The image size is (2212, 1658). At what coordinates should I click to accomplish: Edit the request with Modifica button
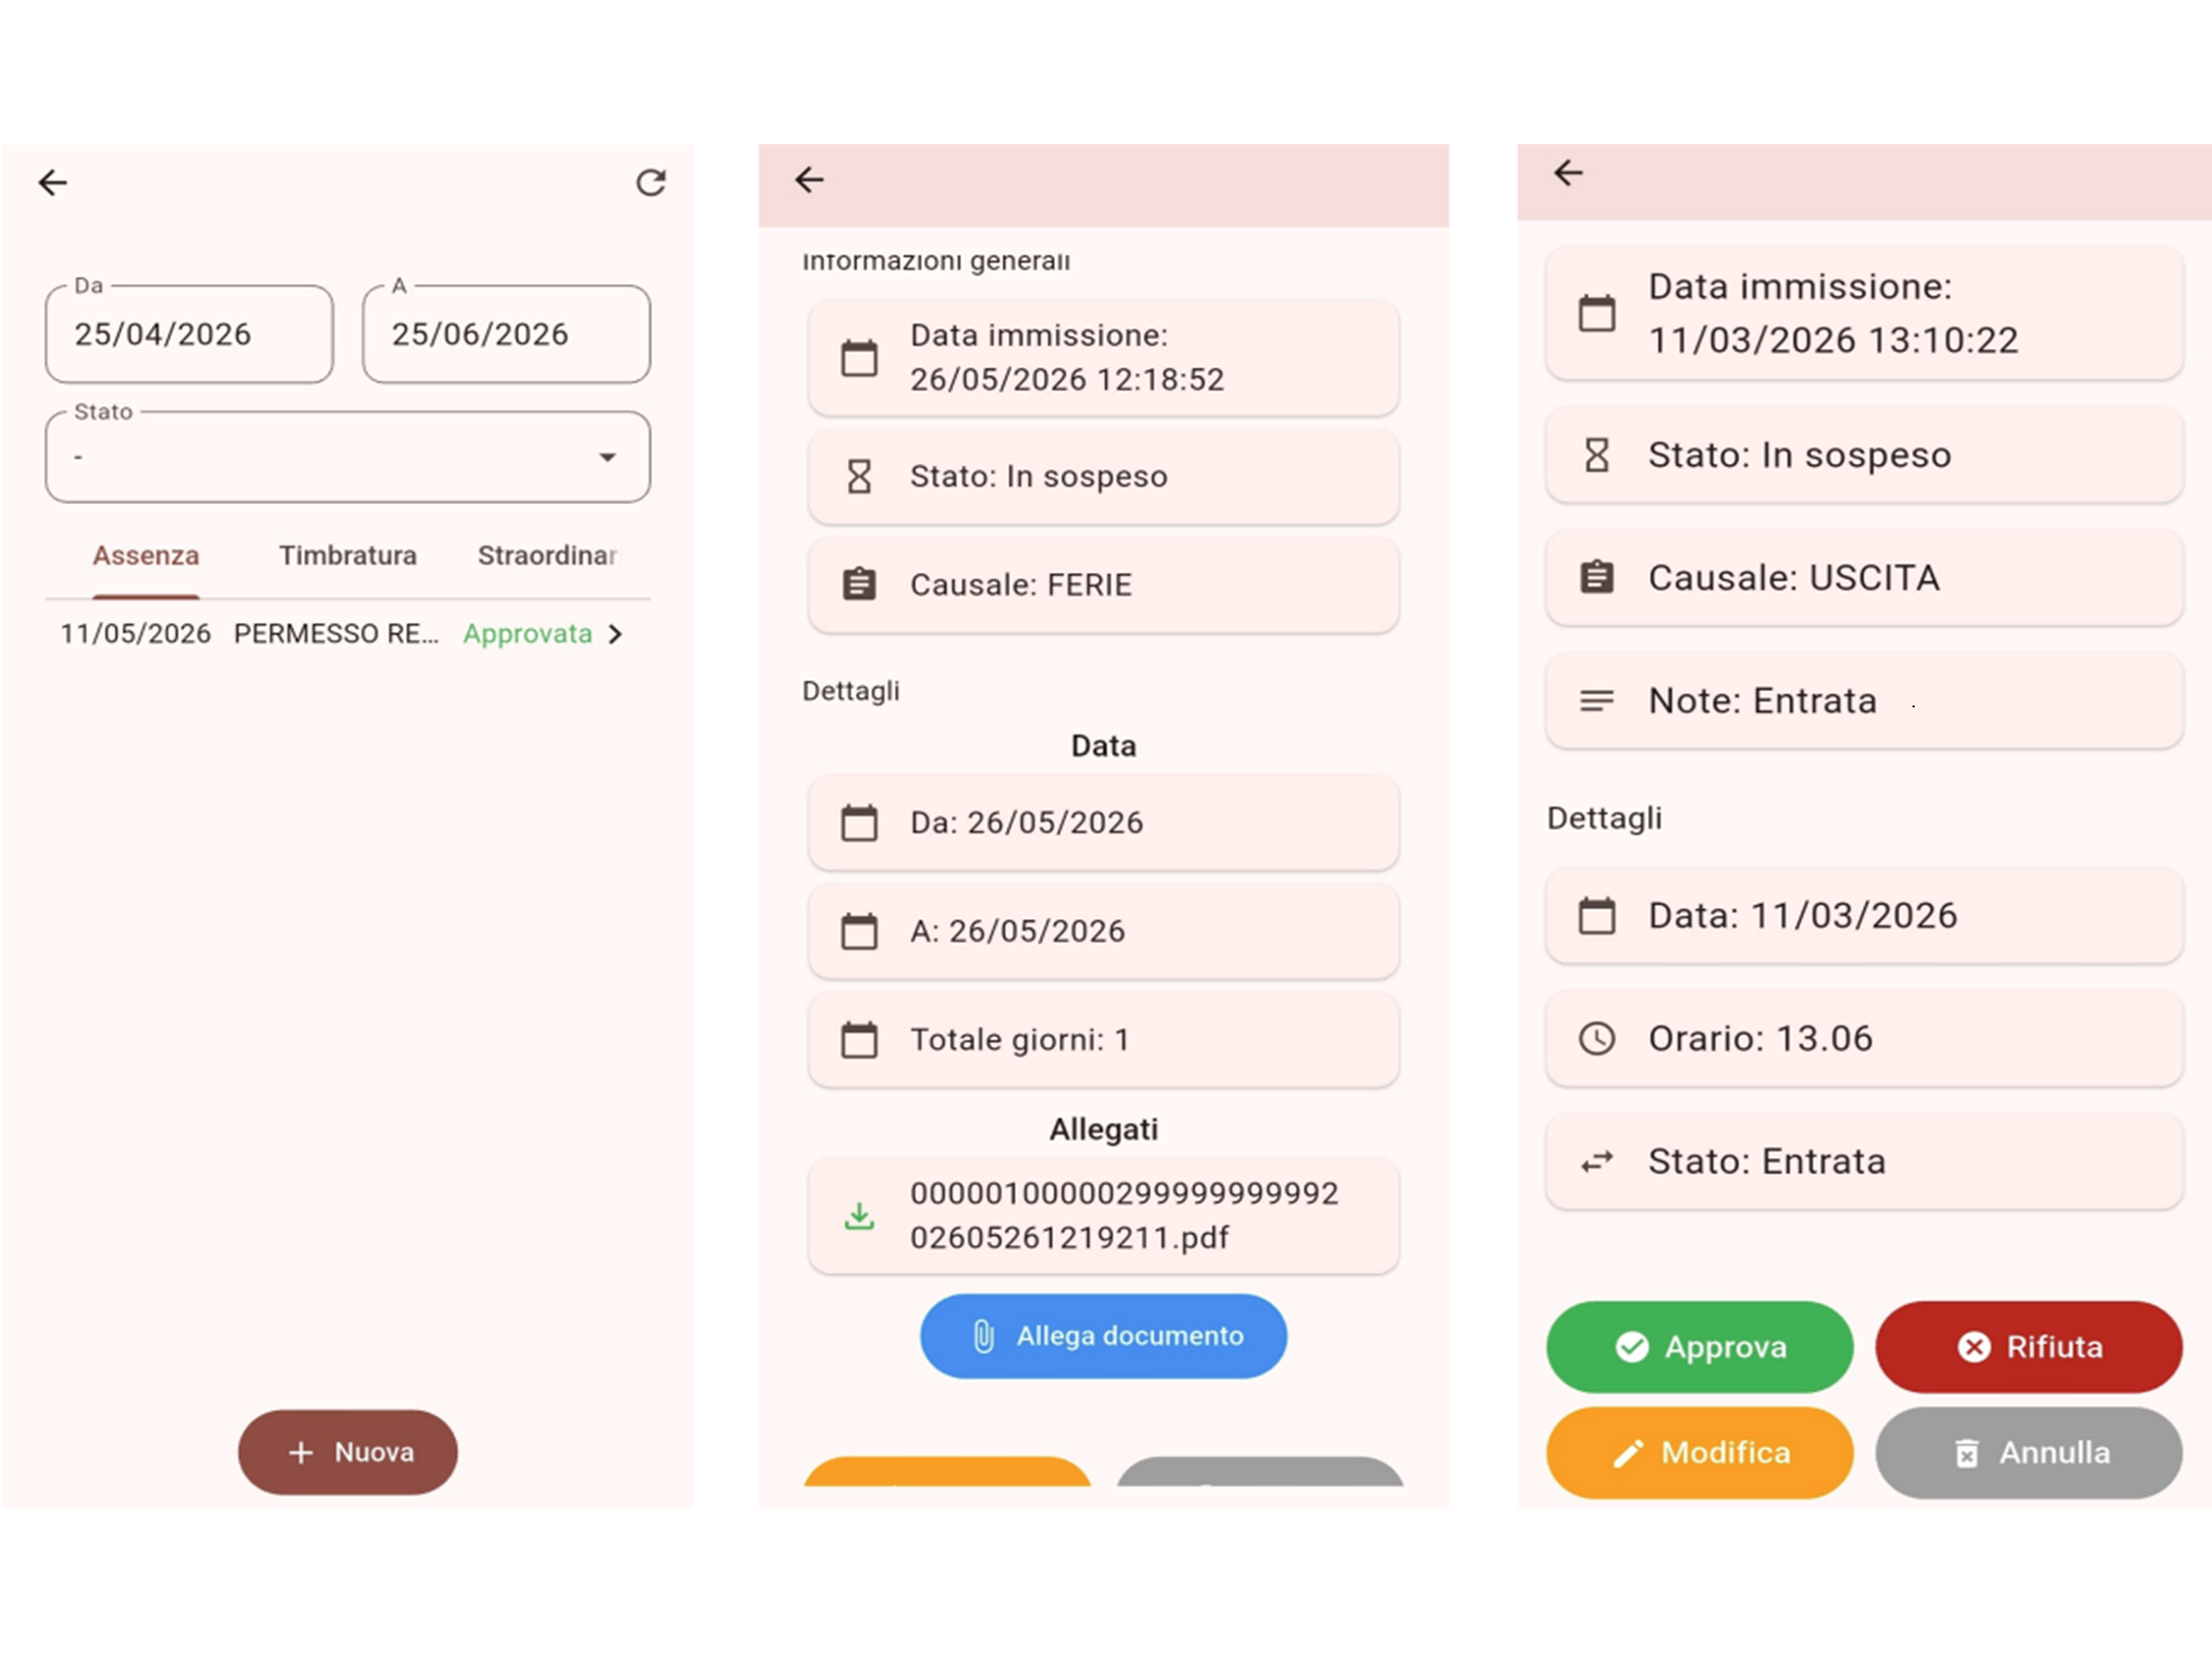(x=1699, y=1453)
